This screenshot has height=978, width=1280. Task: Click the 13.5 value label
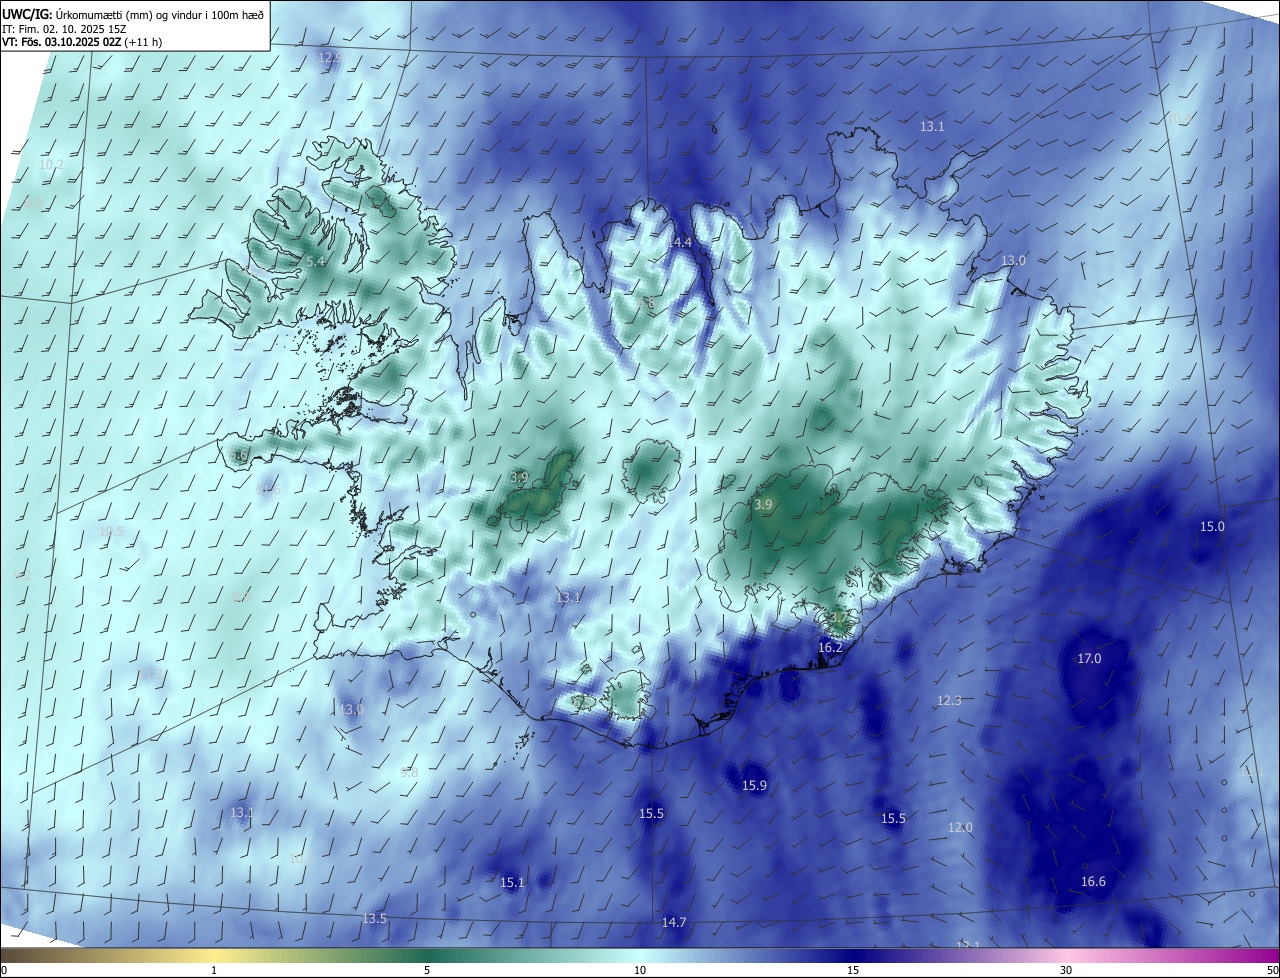pyautogui.click(x=374, y=919)
